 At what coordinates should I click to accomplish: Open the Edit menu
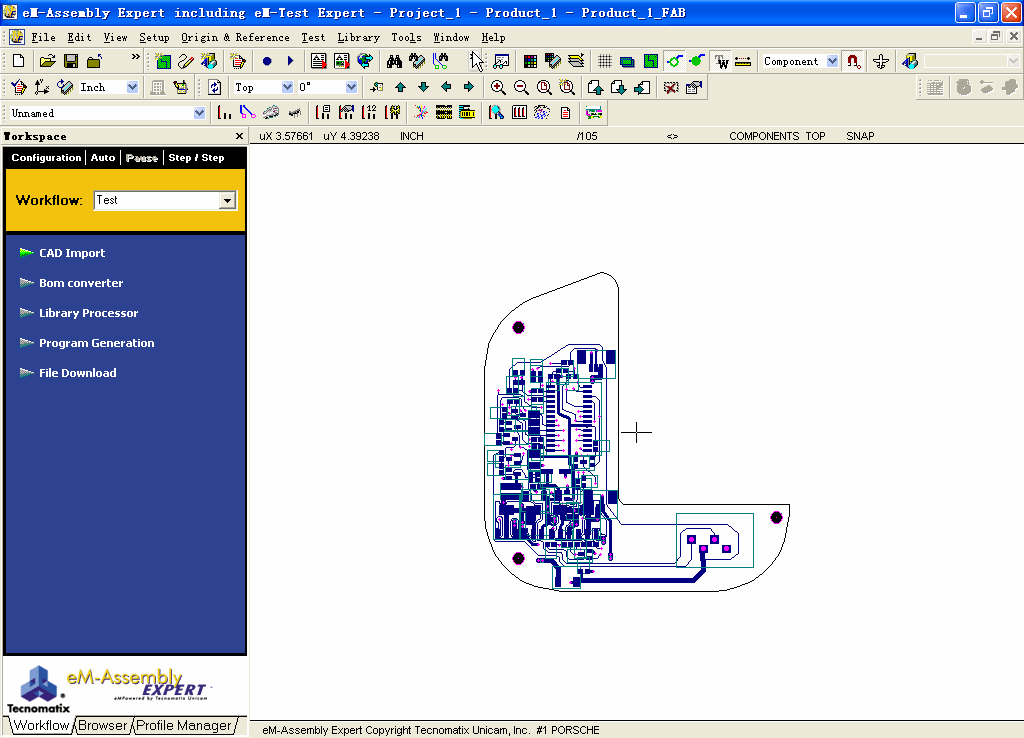pyautogui.click(x=79, y=37)
